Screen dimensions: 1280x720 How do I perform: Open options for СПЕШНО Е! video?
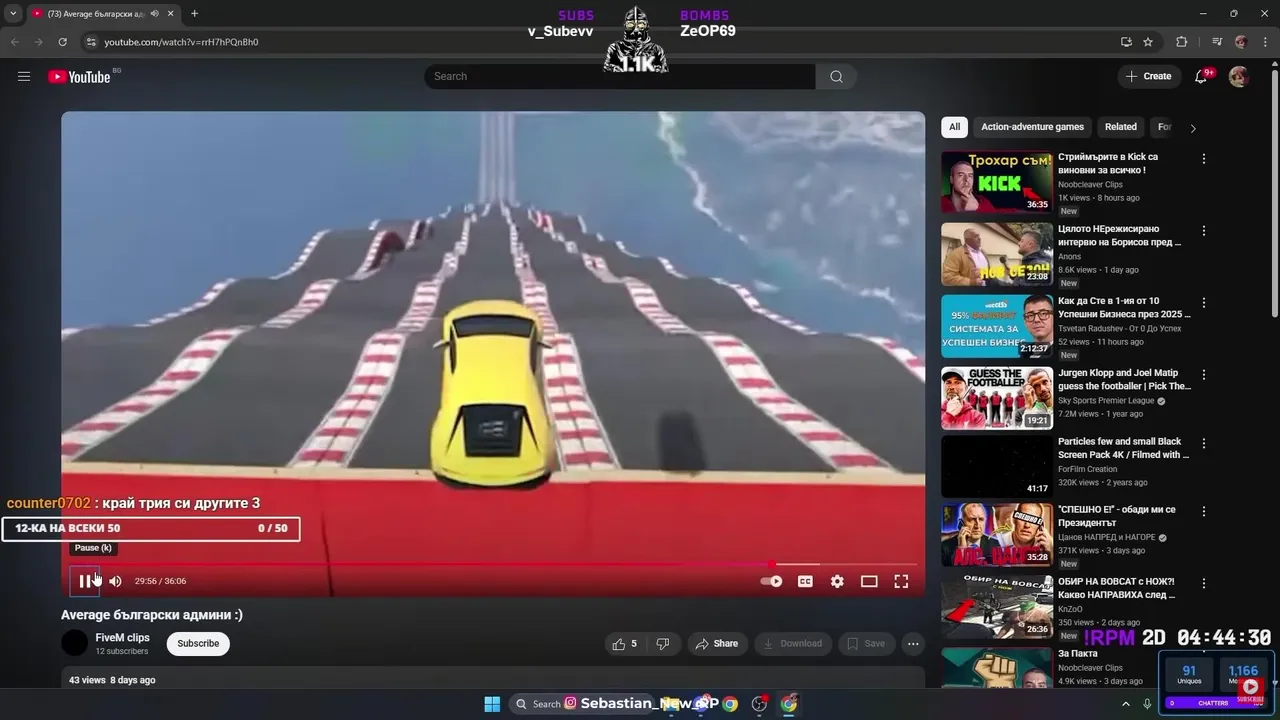(1204, 511)
